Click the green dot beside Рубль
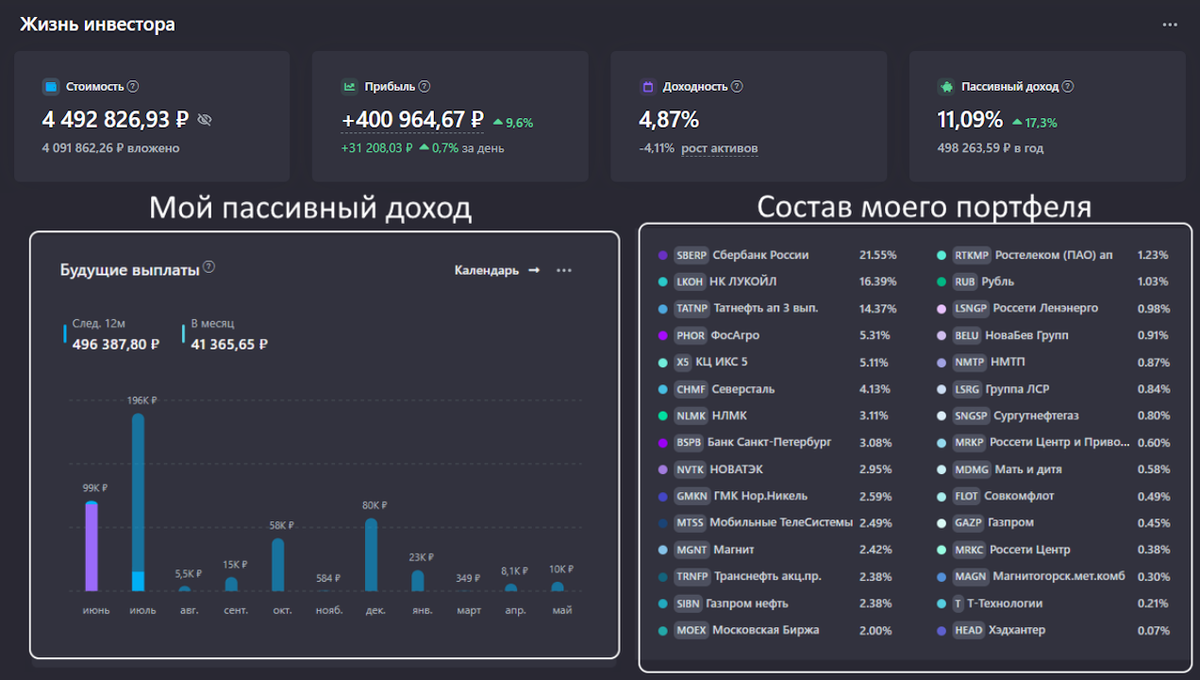The height and width of the screenshot is (680, 1200). click(941, 282)
